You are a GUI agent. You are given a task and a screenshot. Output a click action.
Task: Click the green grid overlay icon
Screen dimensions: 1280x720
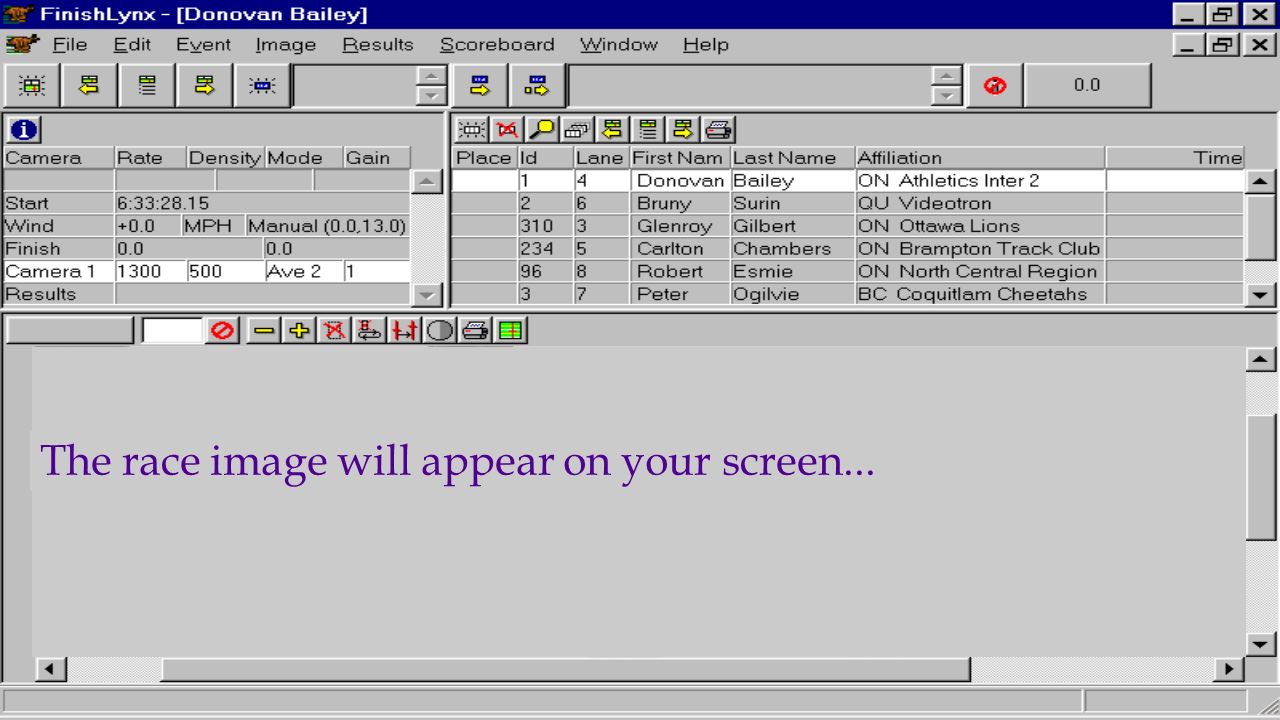[x=510, y=331]
